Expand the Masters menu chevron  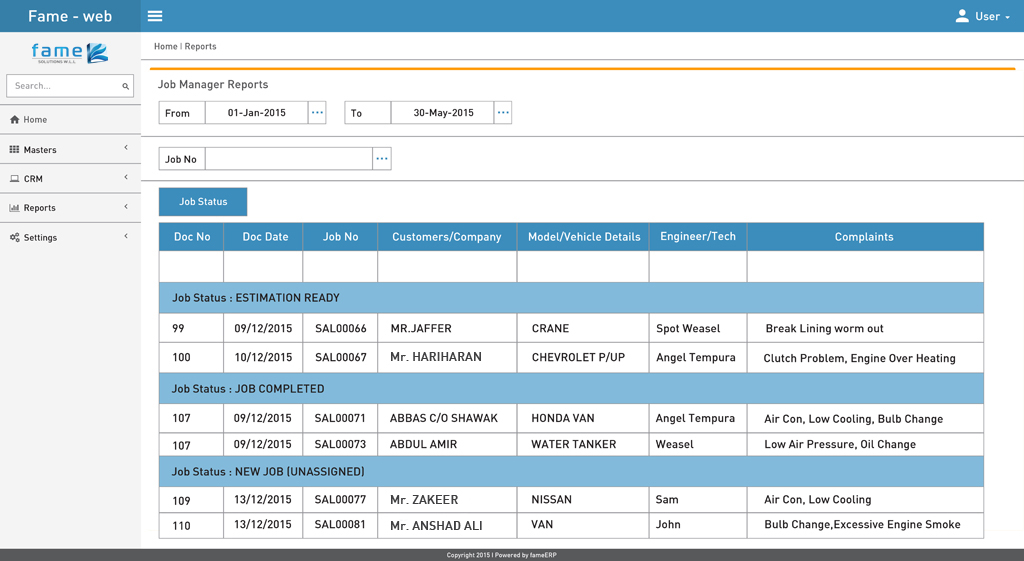coord(126,148)
